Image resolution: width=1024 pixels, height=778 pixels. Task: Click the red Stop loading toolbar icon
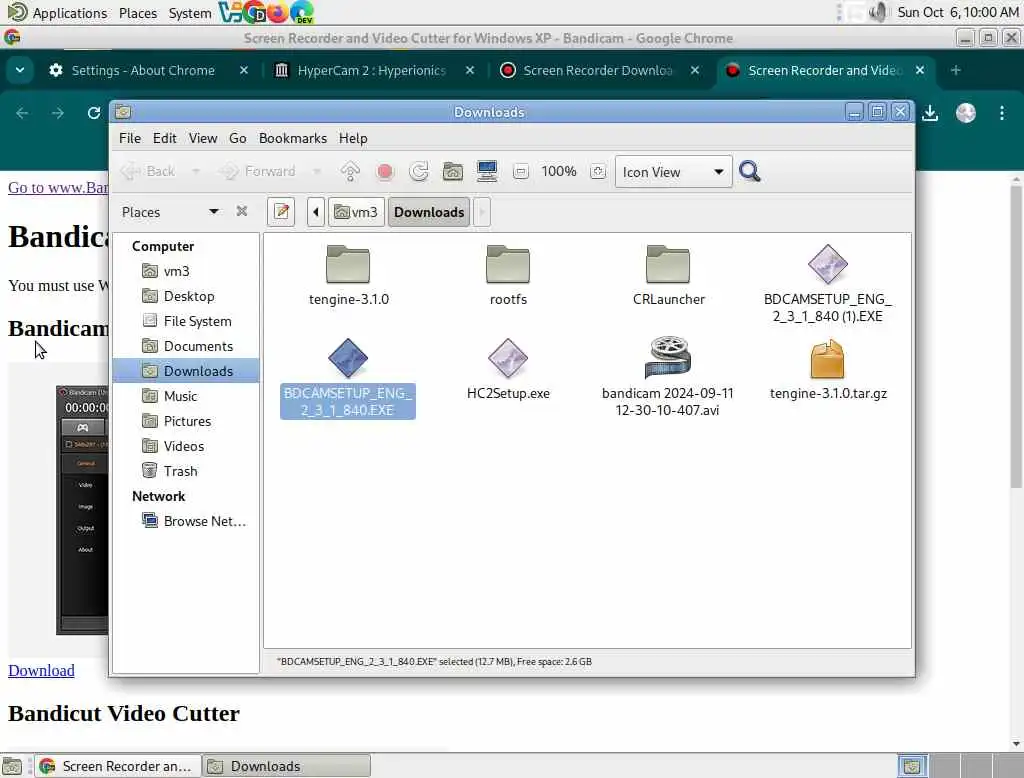click(x=385, y=172)
